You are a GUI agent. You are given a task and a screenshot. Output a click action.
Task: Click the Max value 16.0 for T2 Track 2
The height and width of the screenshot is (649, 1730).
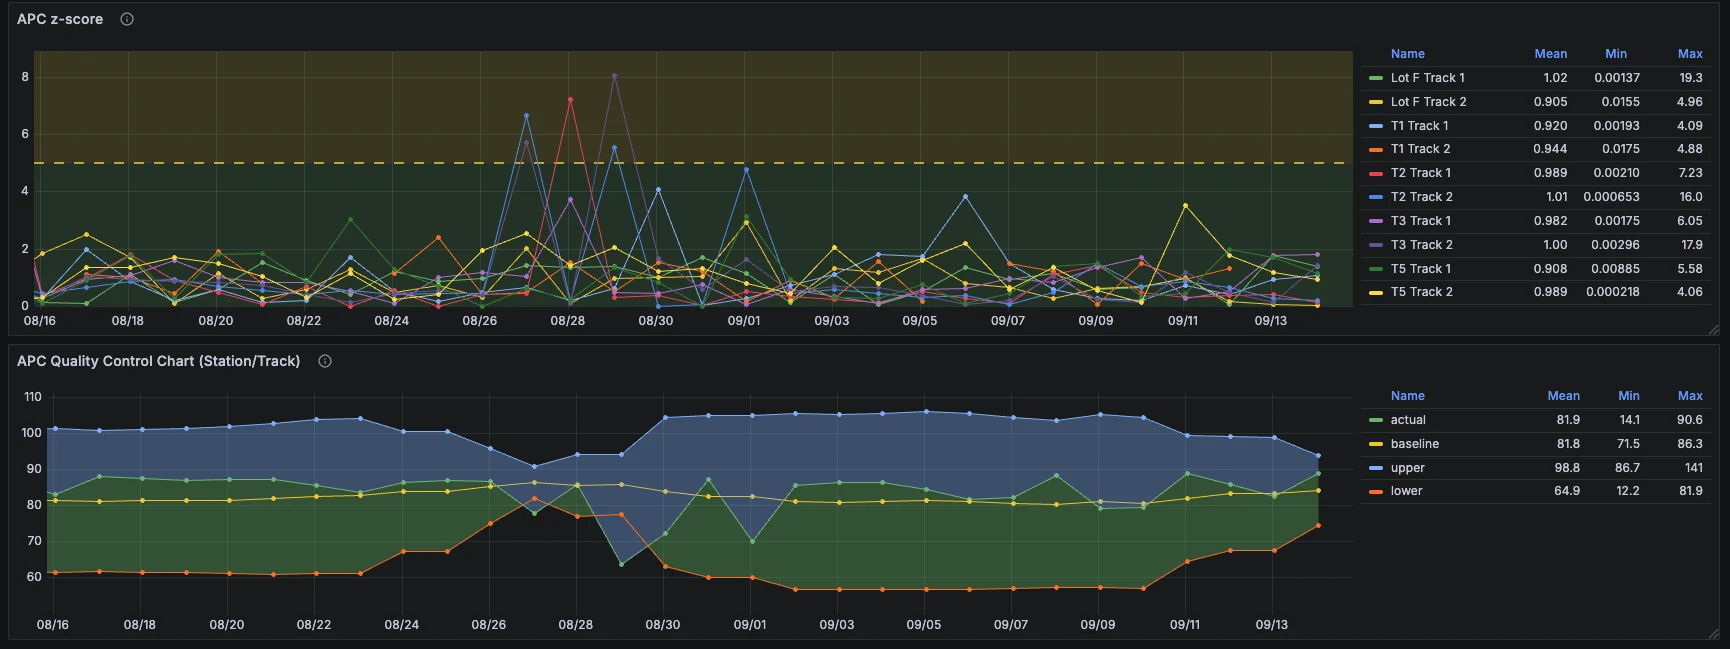click(x=1690, y=197)
